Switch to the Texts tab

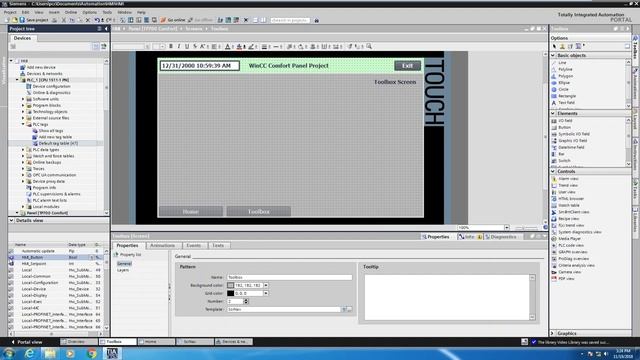point(218,246)
